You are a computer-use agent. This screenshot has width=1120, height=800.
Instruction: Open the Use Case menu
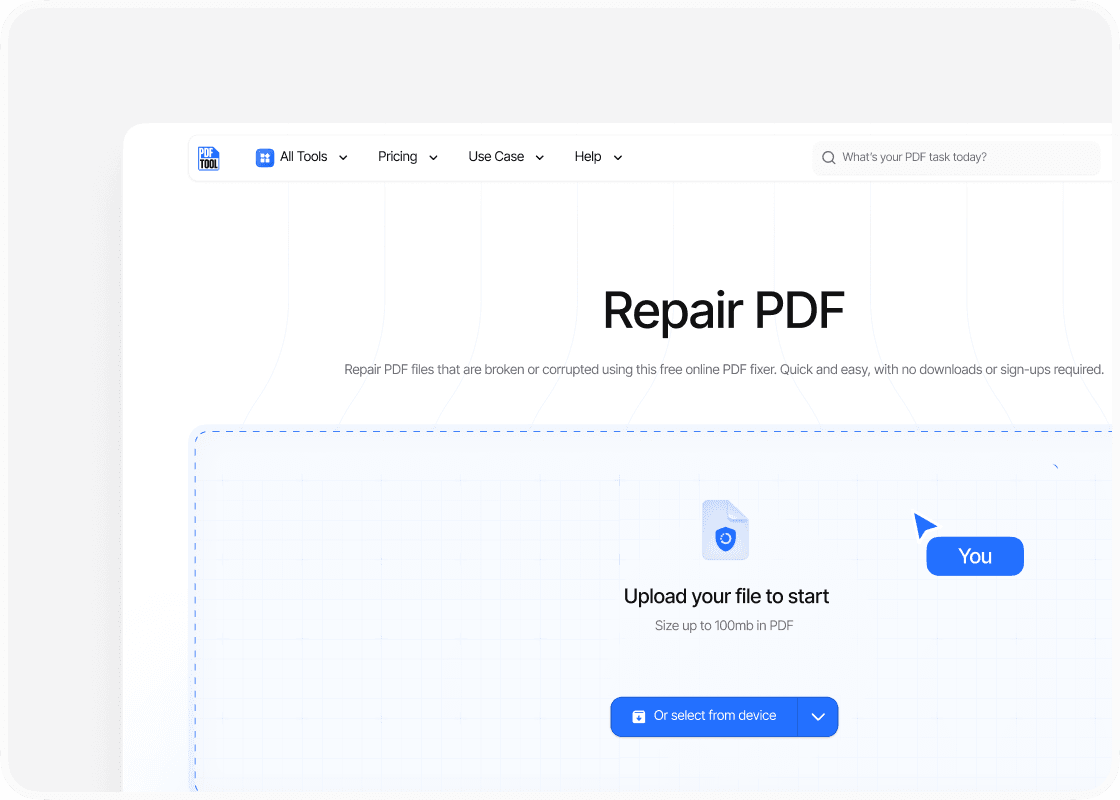tap(496, 157)
